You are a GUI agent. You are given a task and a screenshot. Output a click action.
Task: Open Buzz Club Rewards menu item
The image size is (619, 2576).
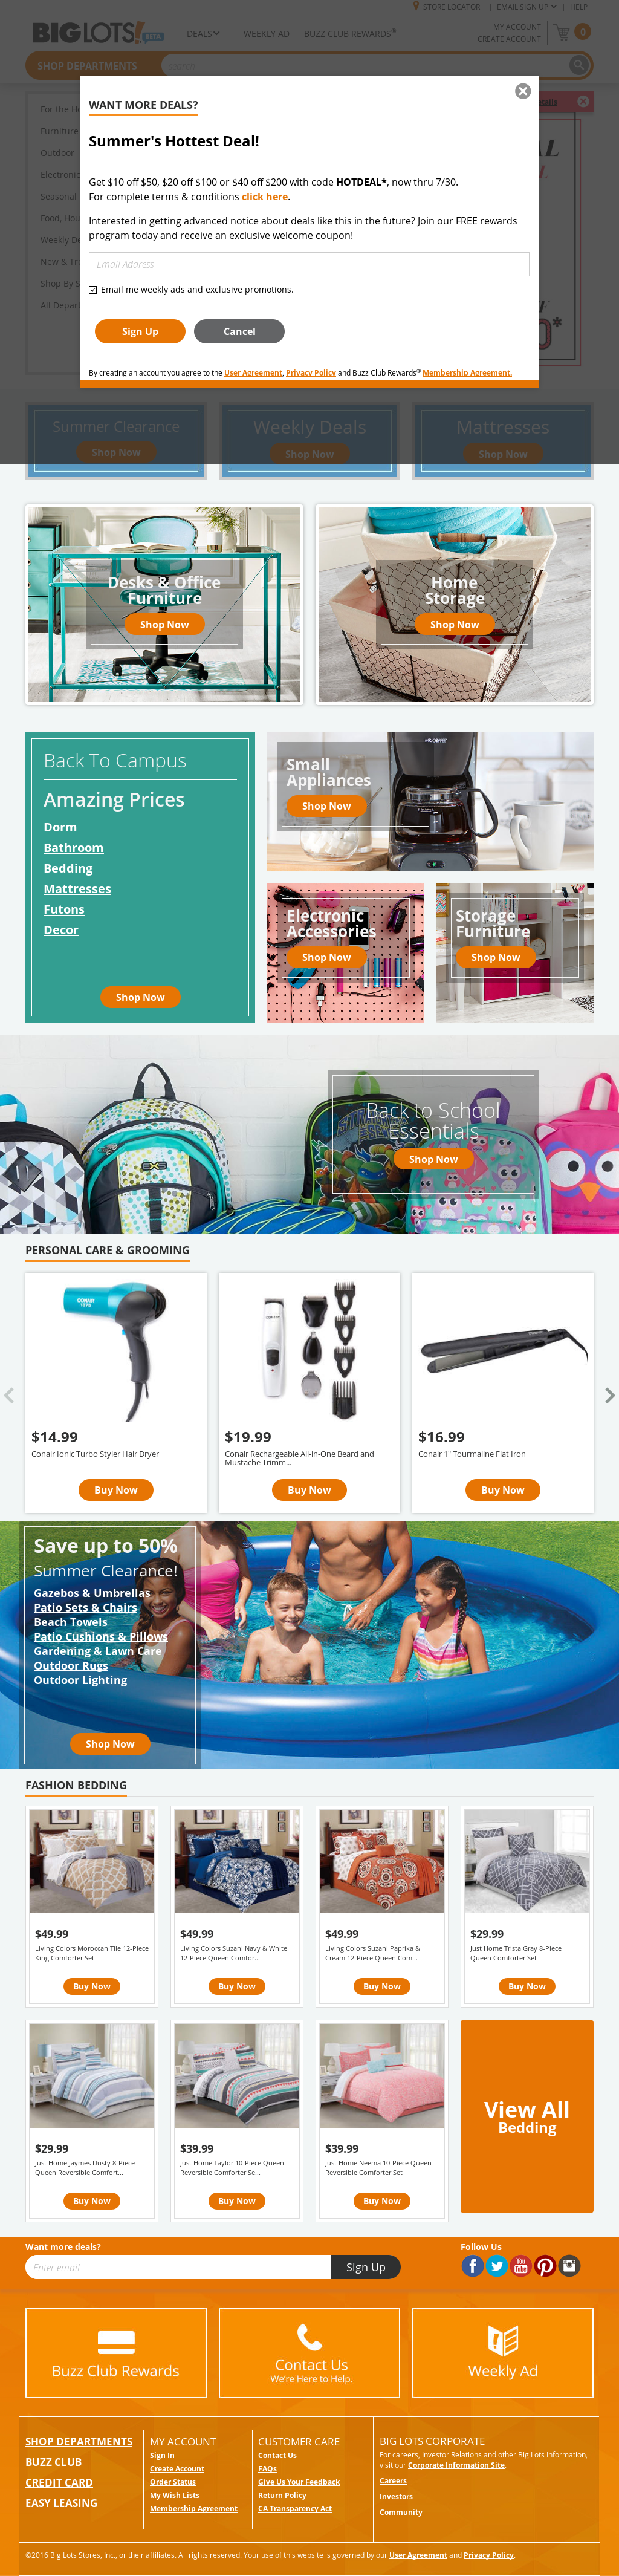pyautogui.click(x=350, y=34)
